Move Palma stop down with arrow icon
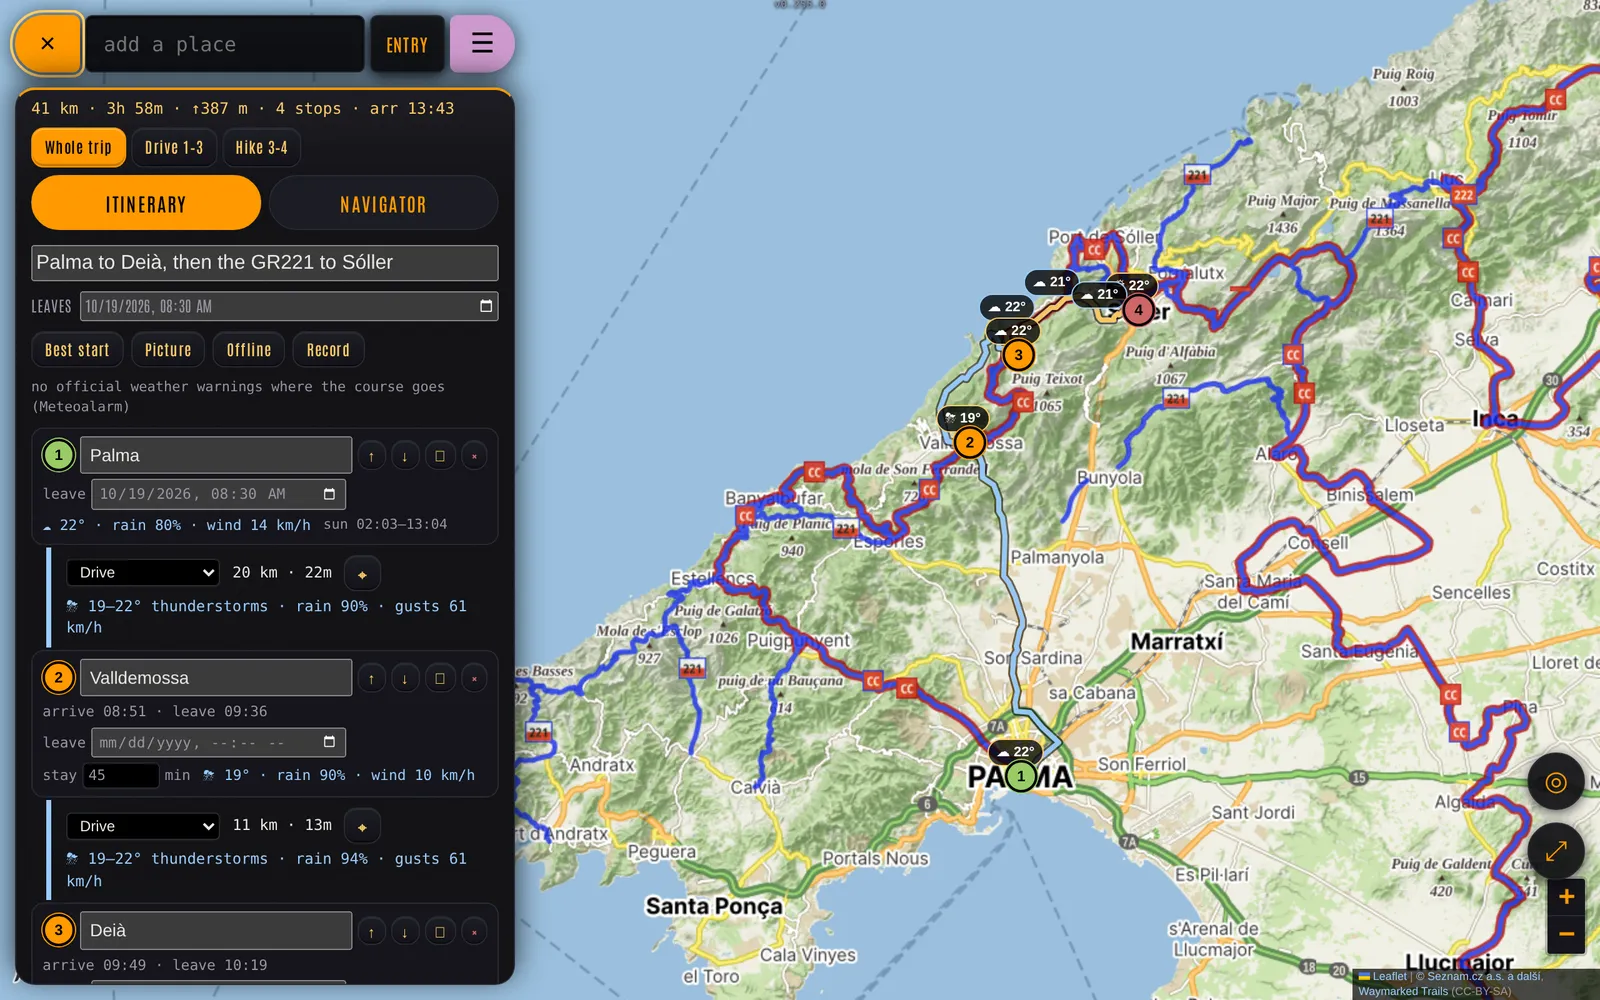 point(405,456)
